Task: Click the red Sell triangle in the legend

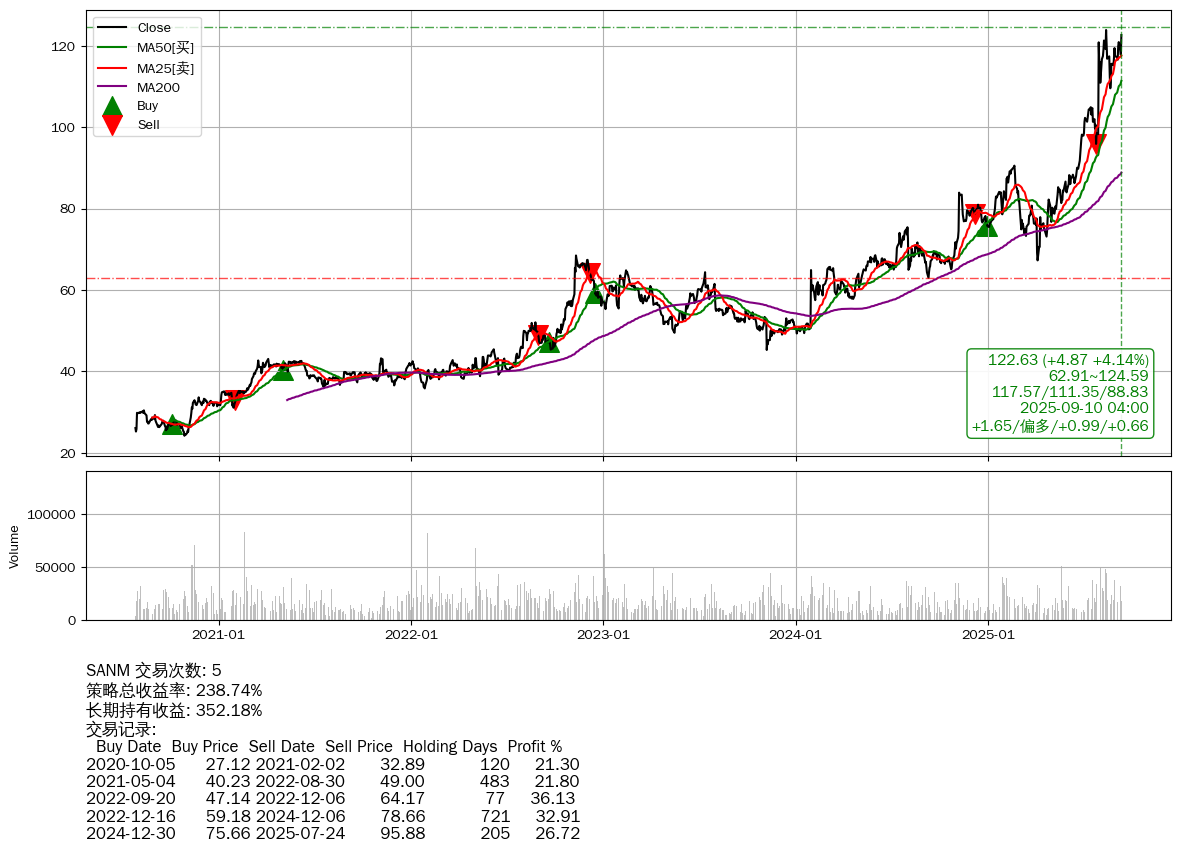Action: [113, 125]
